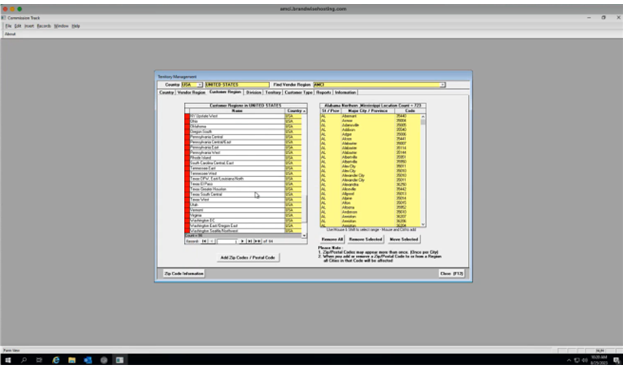Jump to last record navigation arrow
This screenshot has width=623, height=371.
click(250, 241)
